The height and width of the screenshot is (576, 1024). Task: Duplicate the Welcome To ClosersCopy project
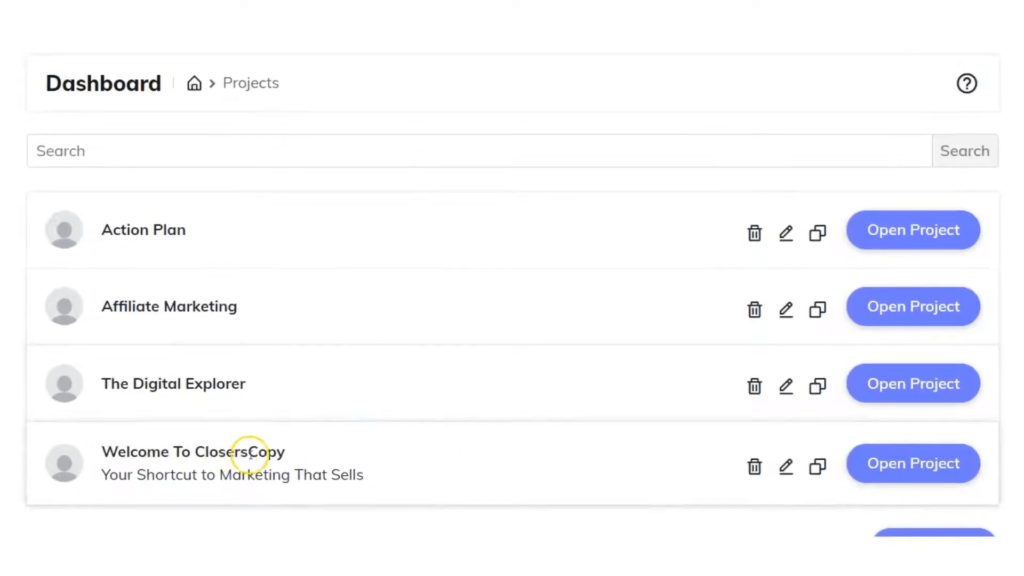point(817,466)
